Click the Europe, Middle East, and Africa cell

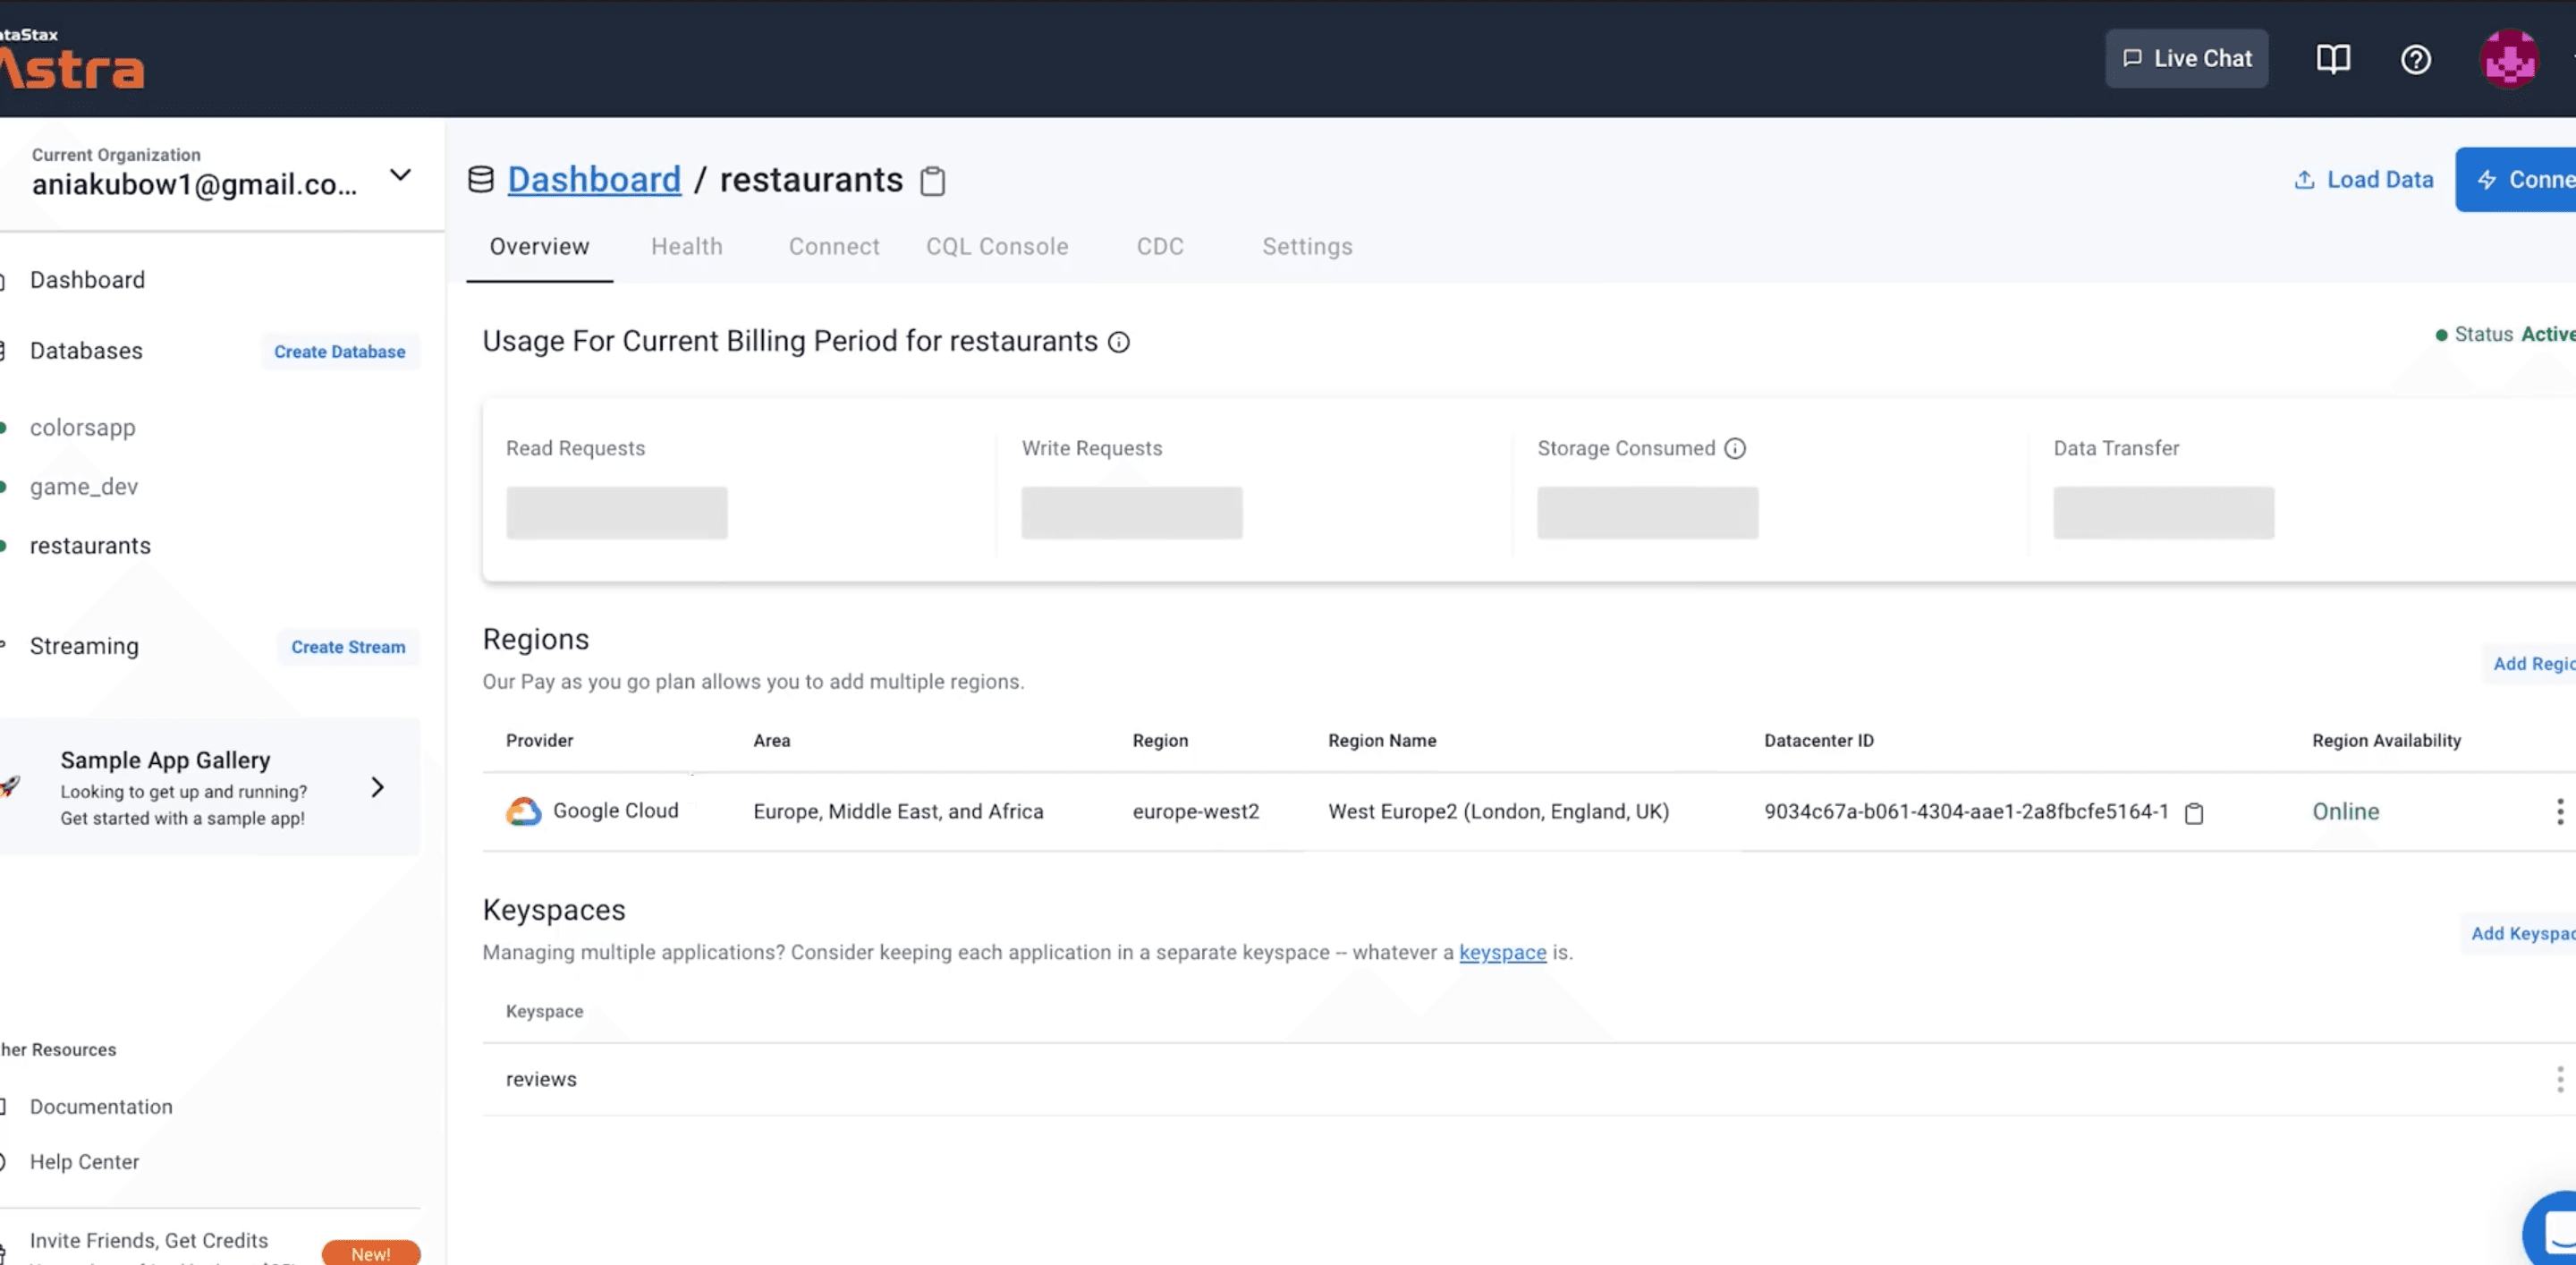tap(898, 812)
